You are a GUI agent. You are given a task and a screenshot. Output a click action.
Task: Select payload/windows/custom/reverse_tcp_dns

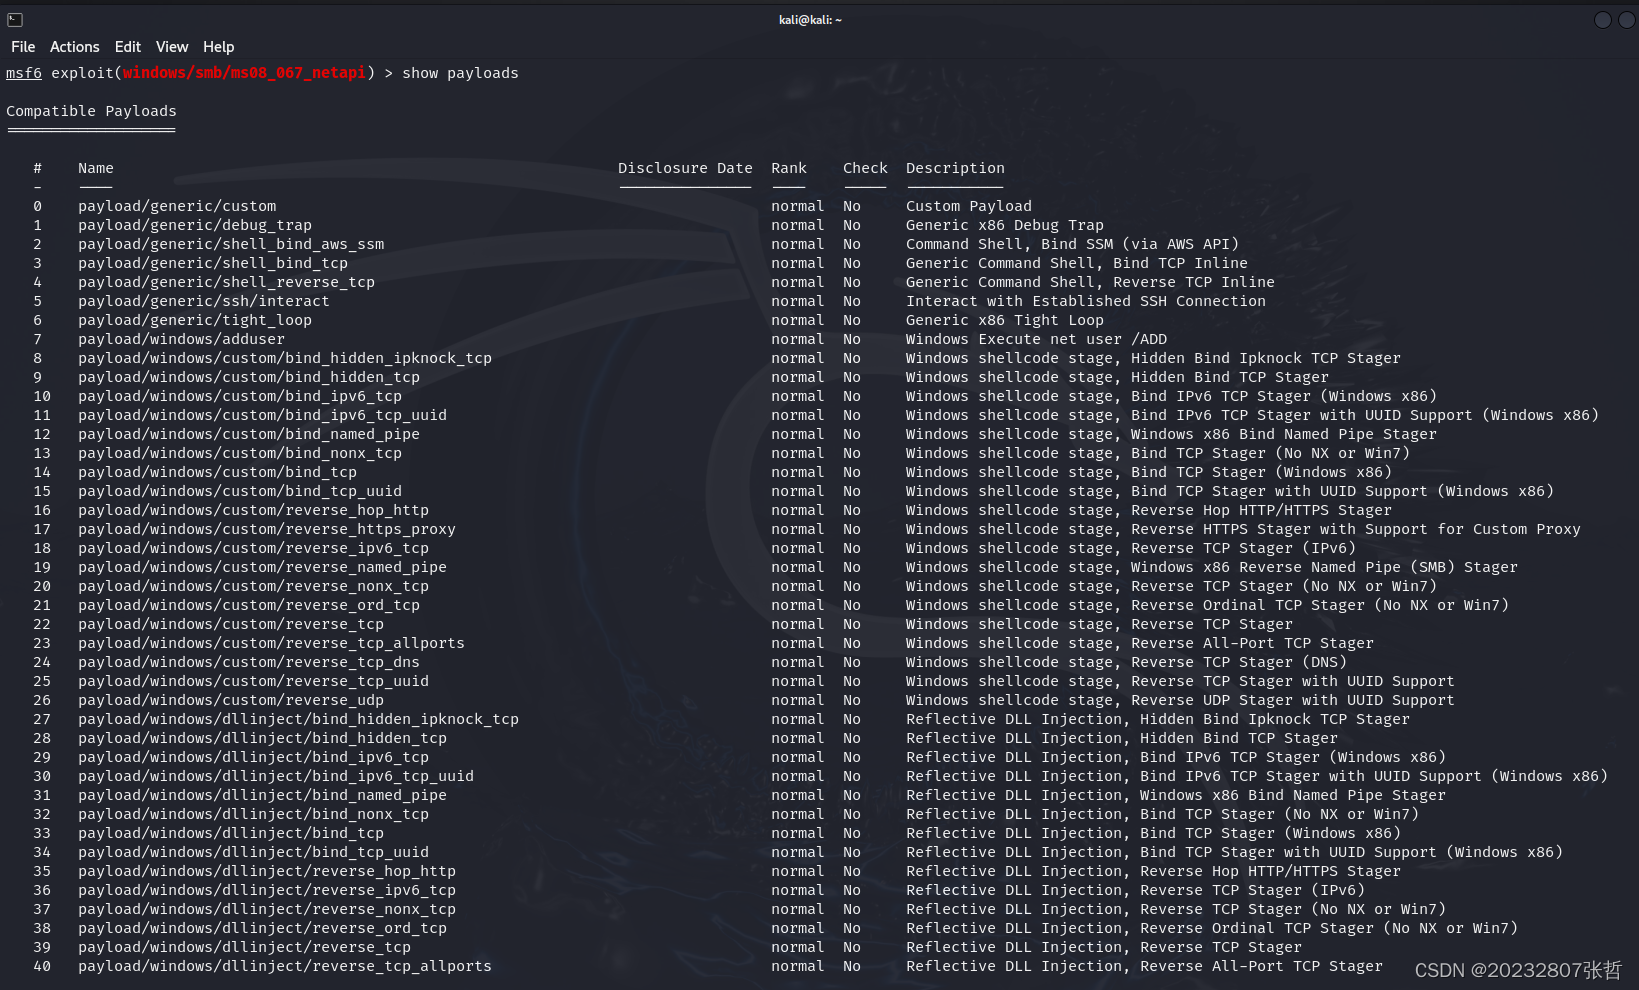249,662
